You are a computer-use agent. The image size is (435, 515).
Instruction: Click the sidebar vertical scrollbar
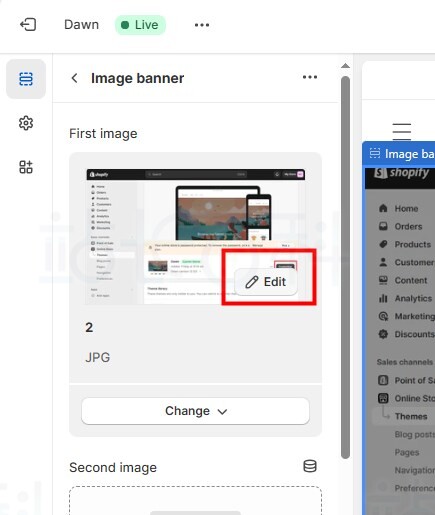[x=345, y=267]
